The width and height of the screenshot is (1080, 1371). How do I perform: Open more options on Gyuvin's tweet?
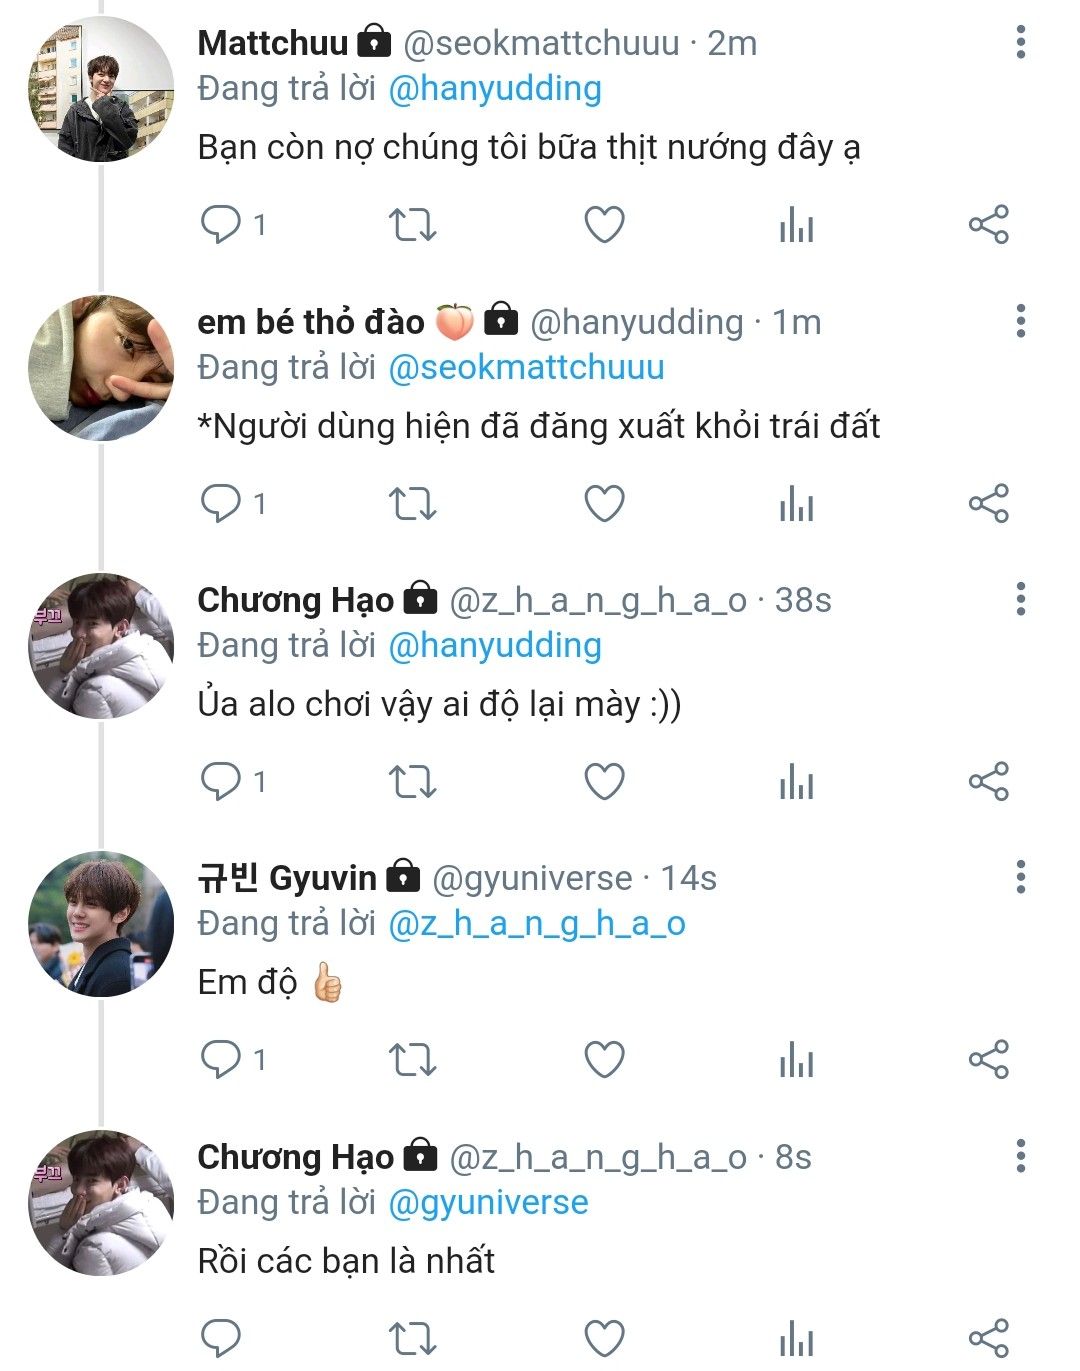1020,878
